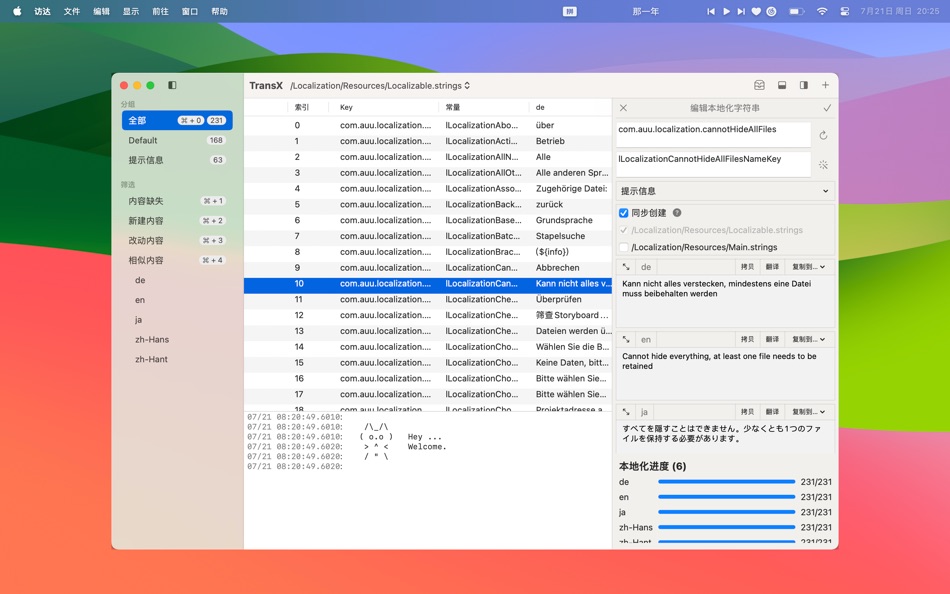The image size is (950, 594).
Task: Click the 翻译 button for the de translation
Action: [773, 267]
